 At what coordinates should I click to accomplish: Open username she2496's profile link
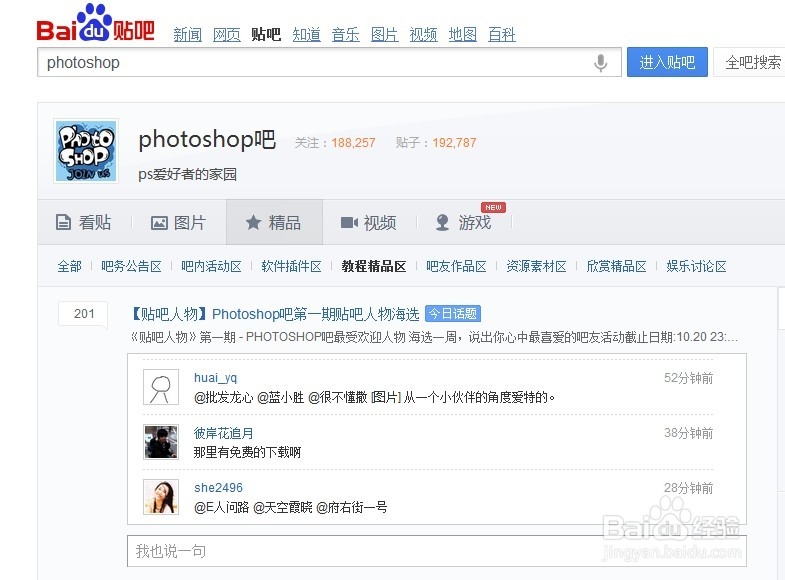[218, 488]
